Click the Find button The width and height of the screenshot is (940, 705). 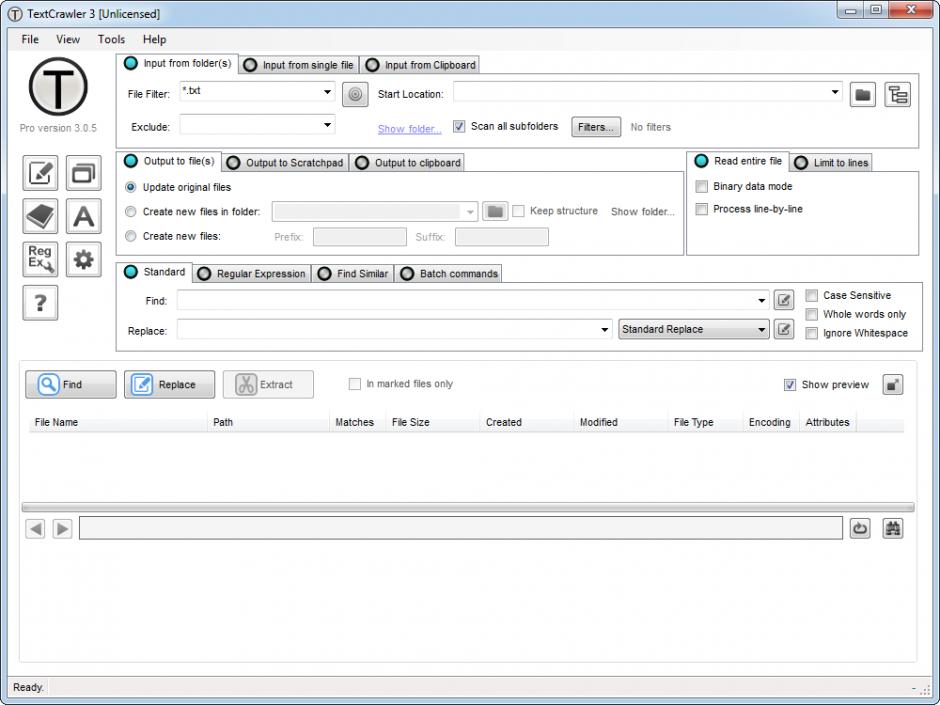pyautogui.click(x=71, y=384)
